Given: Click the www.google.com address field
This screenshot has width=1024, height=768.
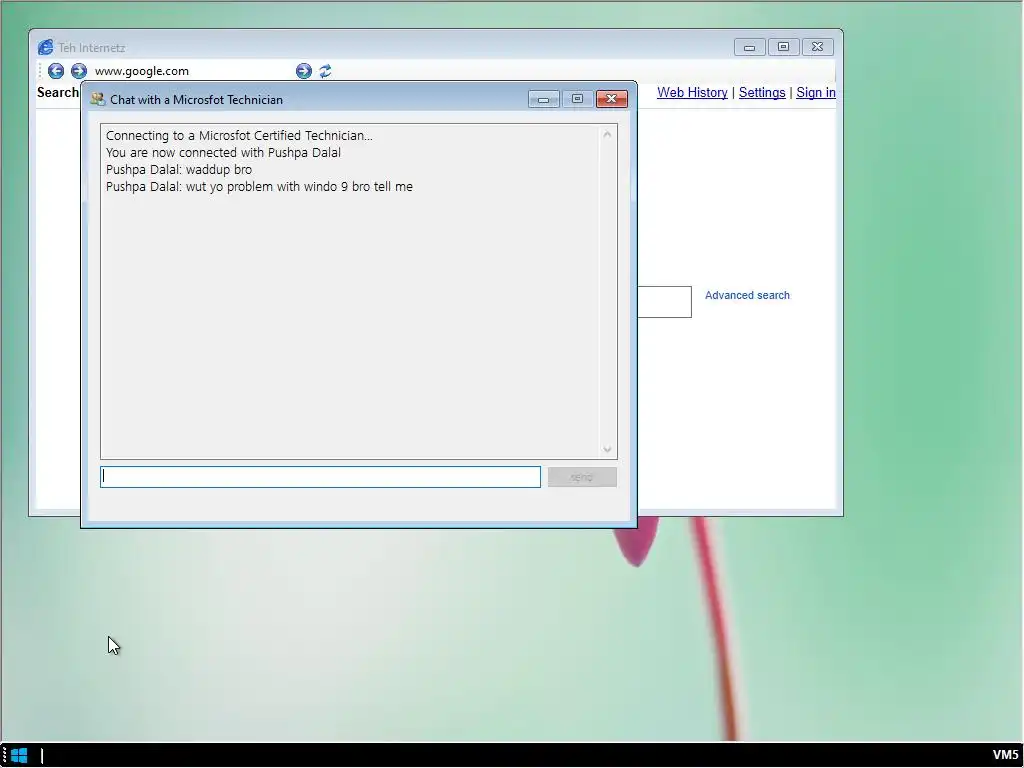Looking at the screenshot, I should coord(191,71).
